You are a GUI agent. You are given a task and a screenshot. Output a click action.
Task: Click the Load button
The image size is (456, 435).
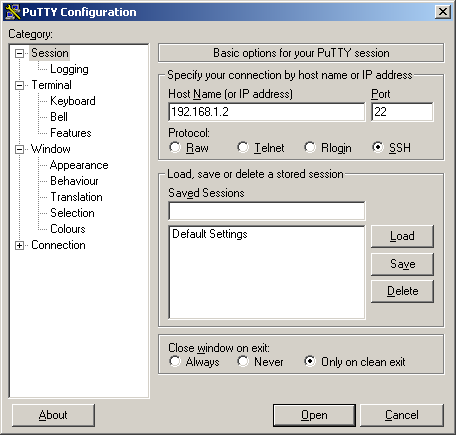[x=402, y=236]
